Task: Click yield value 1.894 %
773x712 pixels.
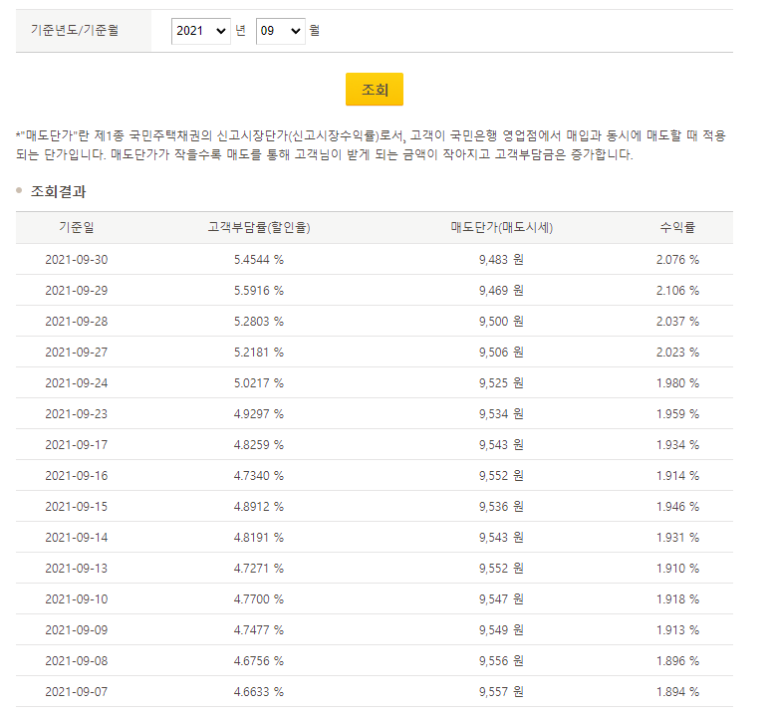Action: (x=677, y=692)
